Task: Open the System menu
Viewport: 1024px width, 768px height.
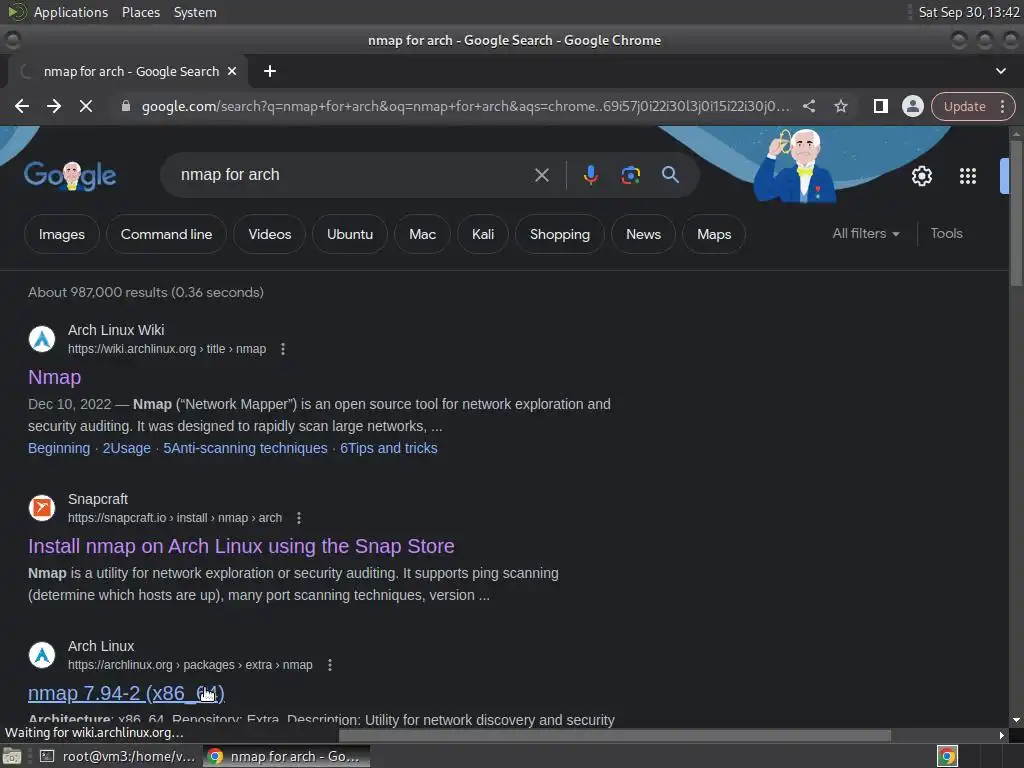Action: point(195,12)
